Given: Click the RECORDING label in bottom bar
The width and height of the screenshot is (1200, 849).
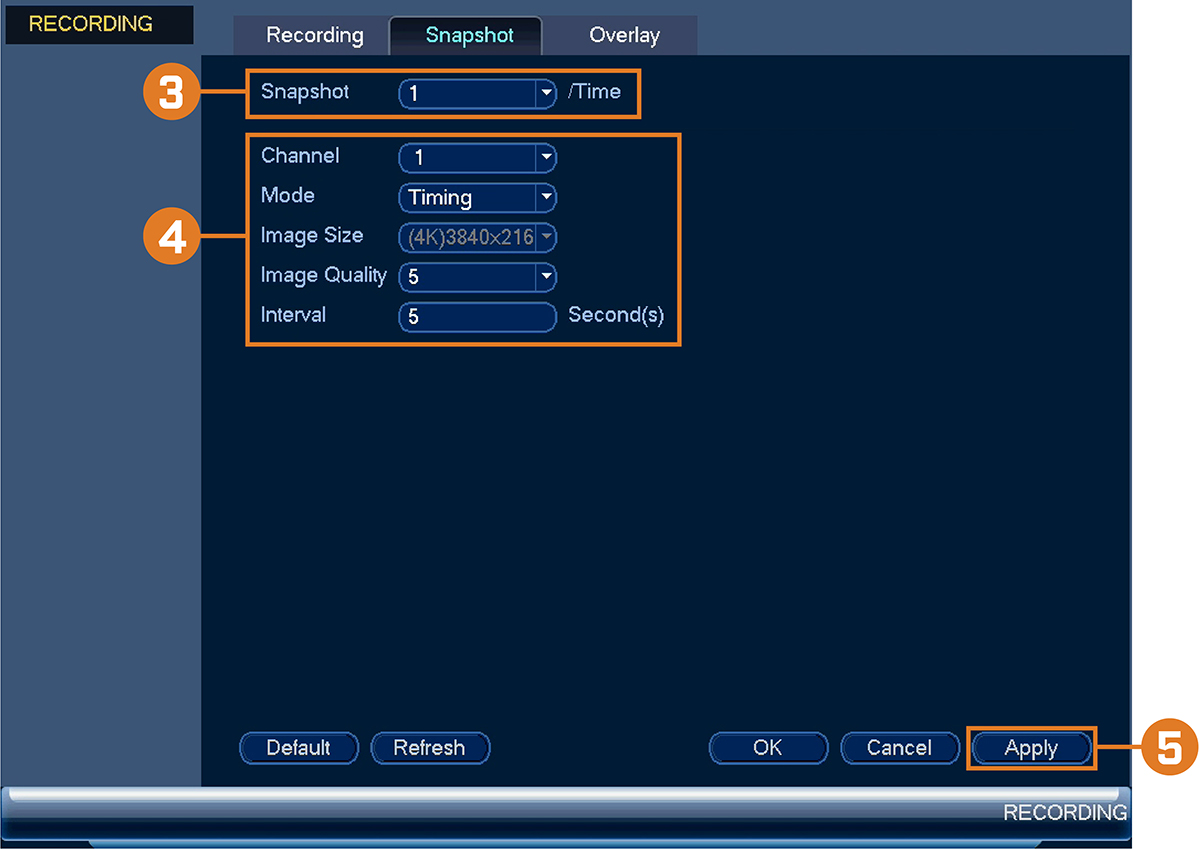Looking at the screenshot, I should click(x=1065, y=812).
